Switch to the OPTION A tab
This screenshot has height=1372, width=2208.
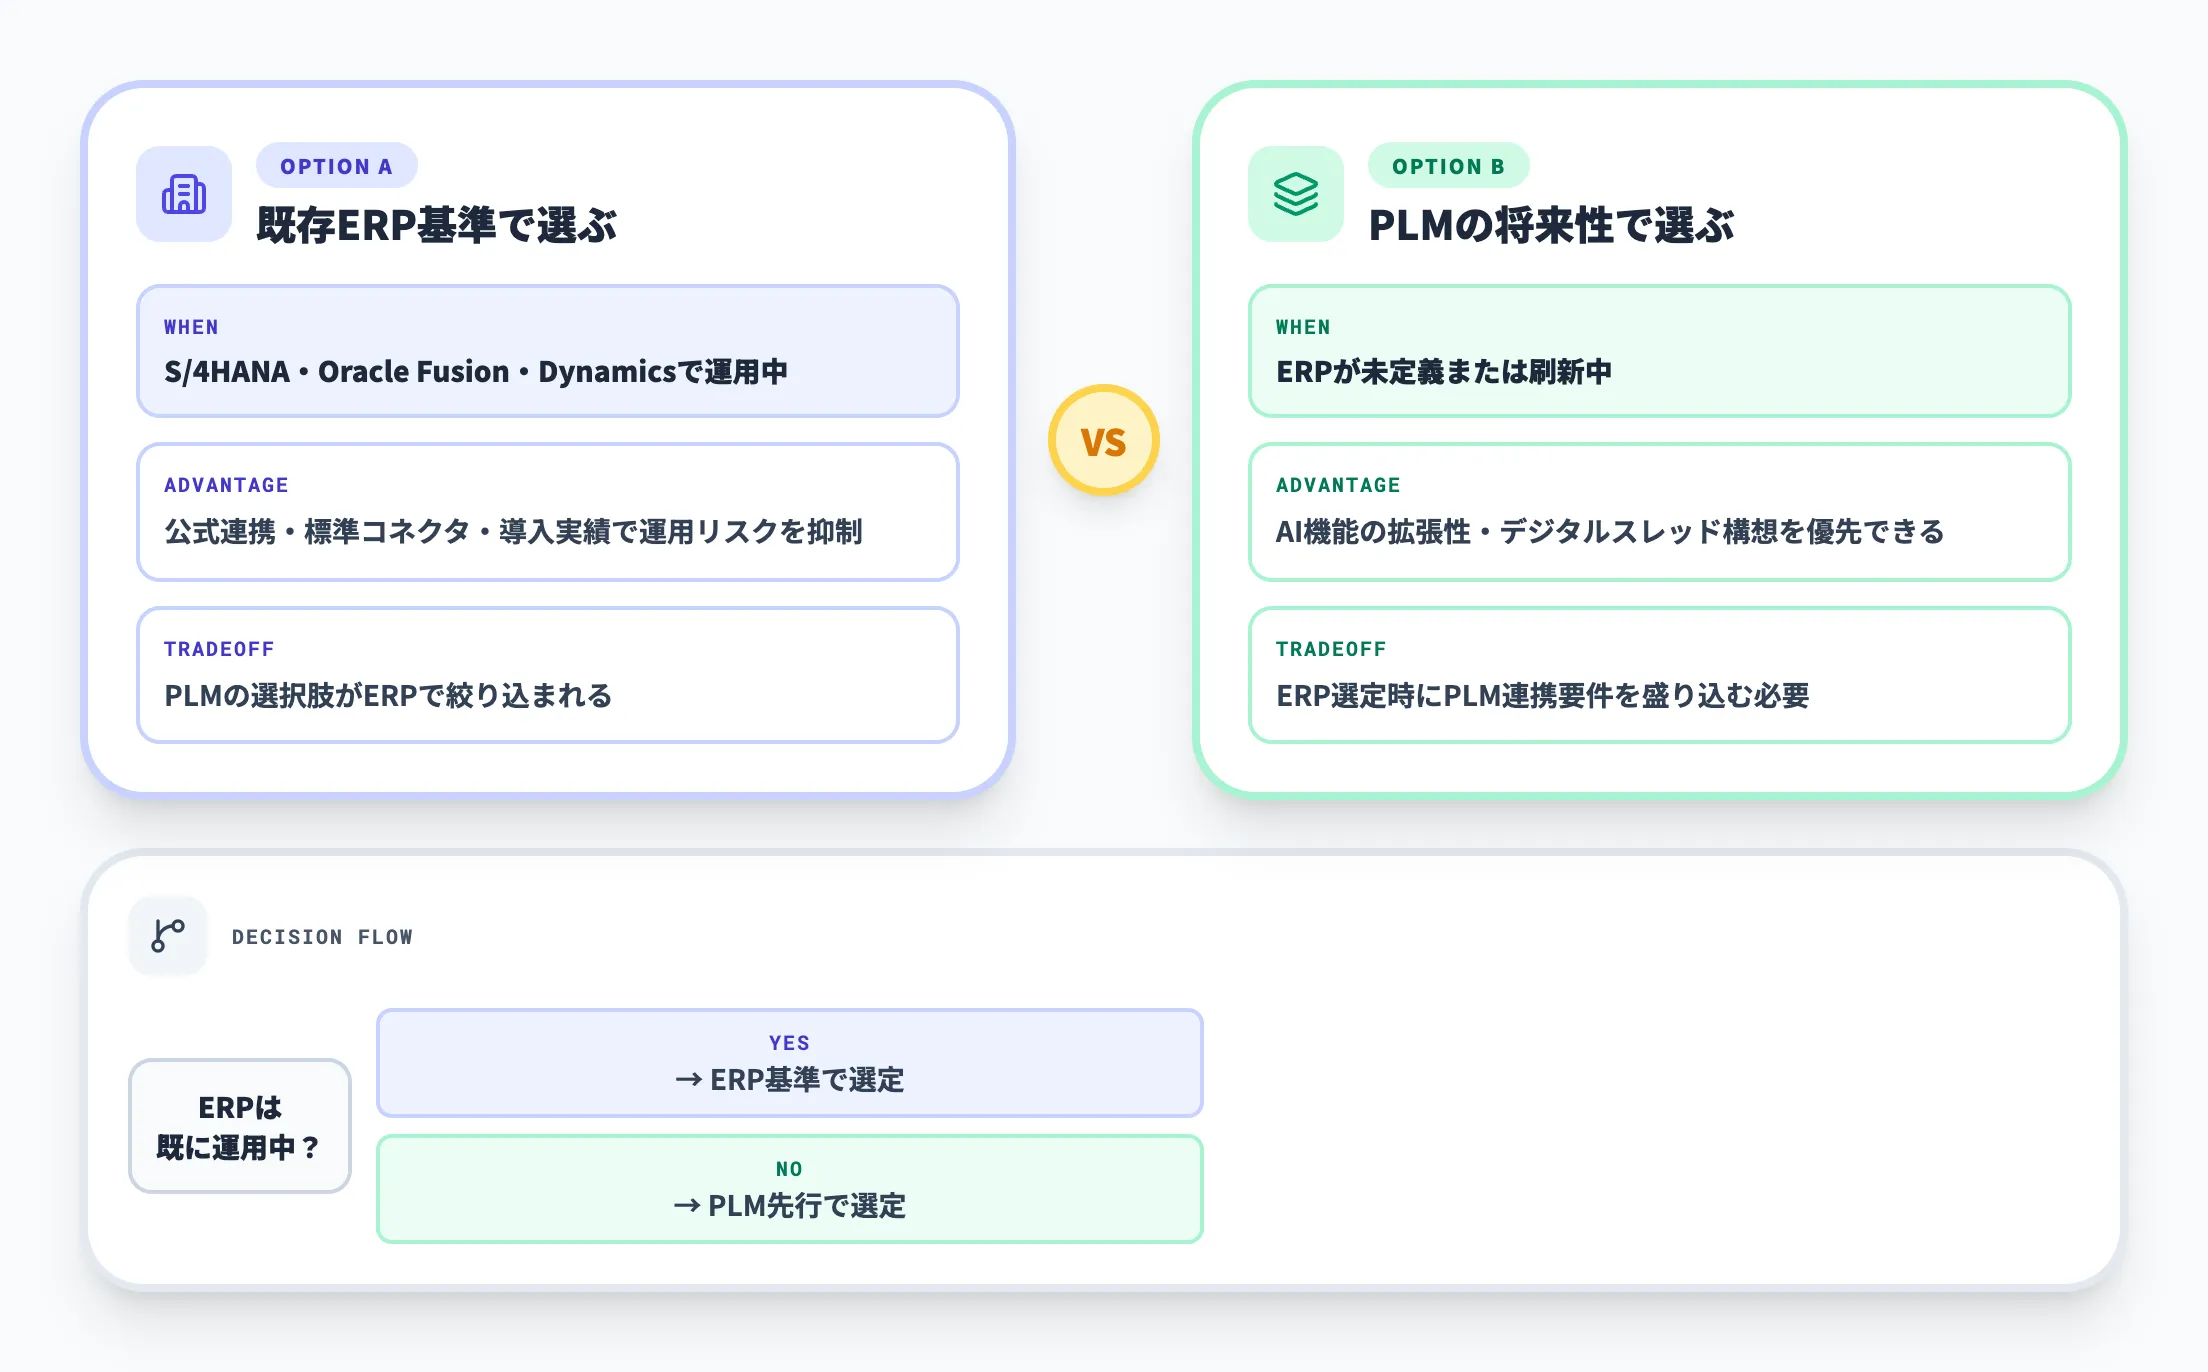336,165
